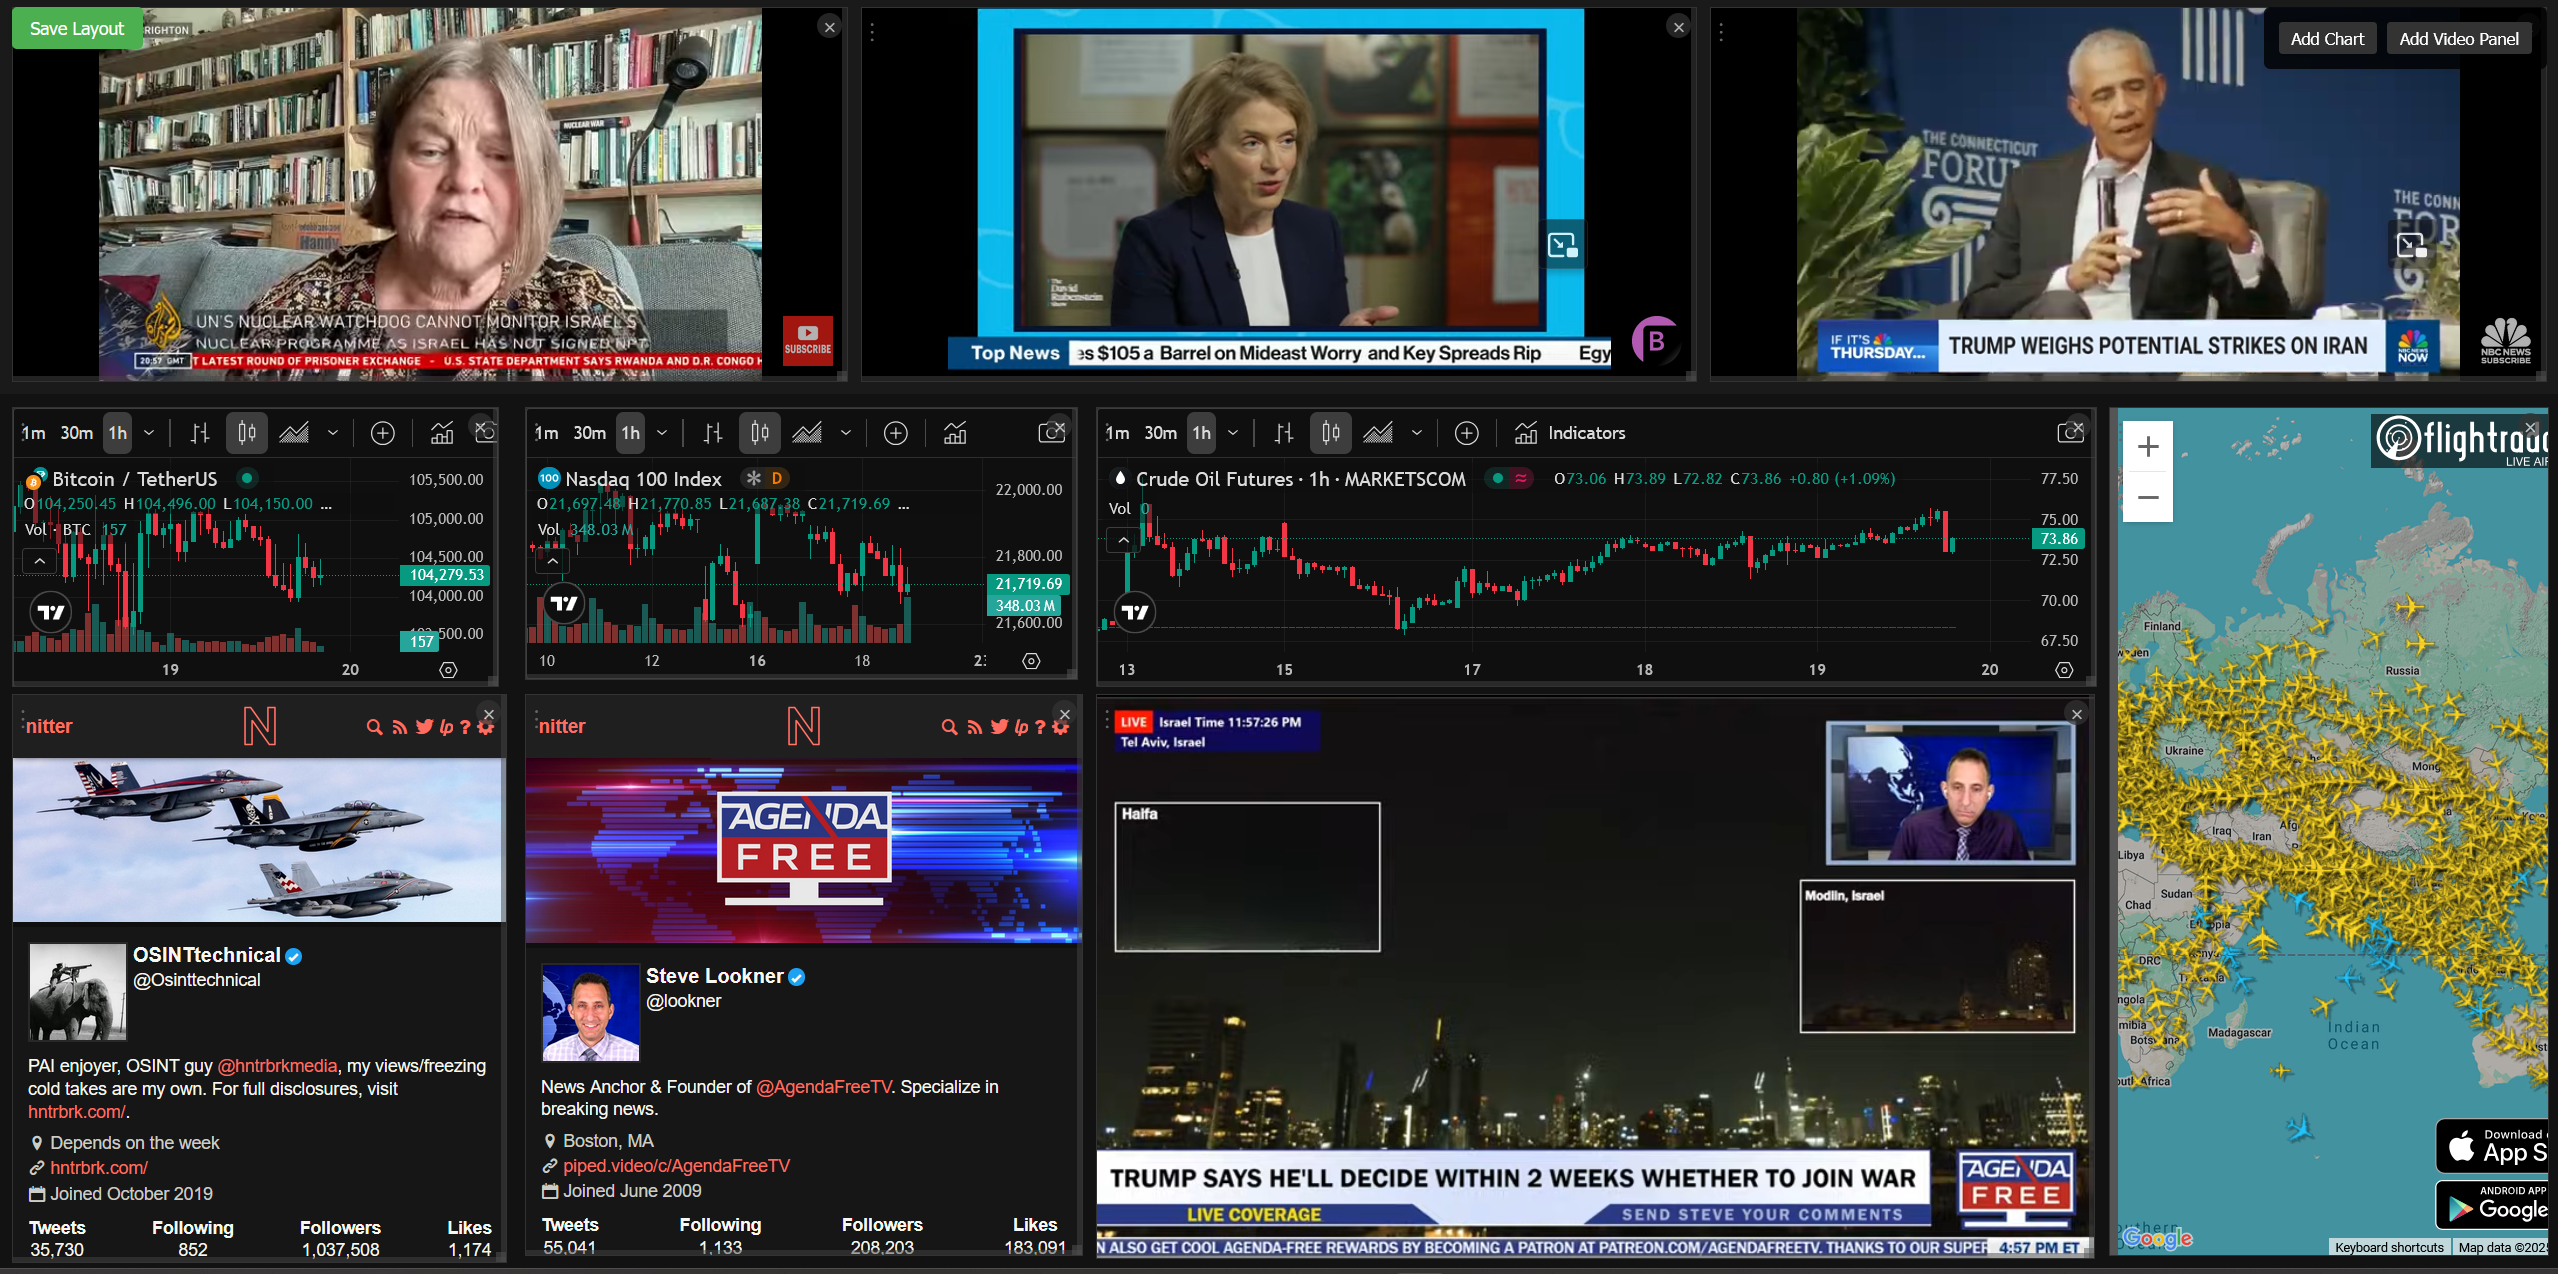Select 1m interval on Nasdaq 100 chart

point(546,433)
